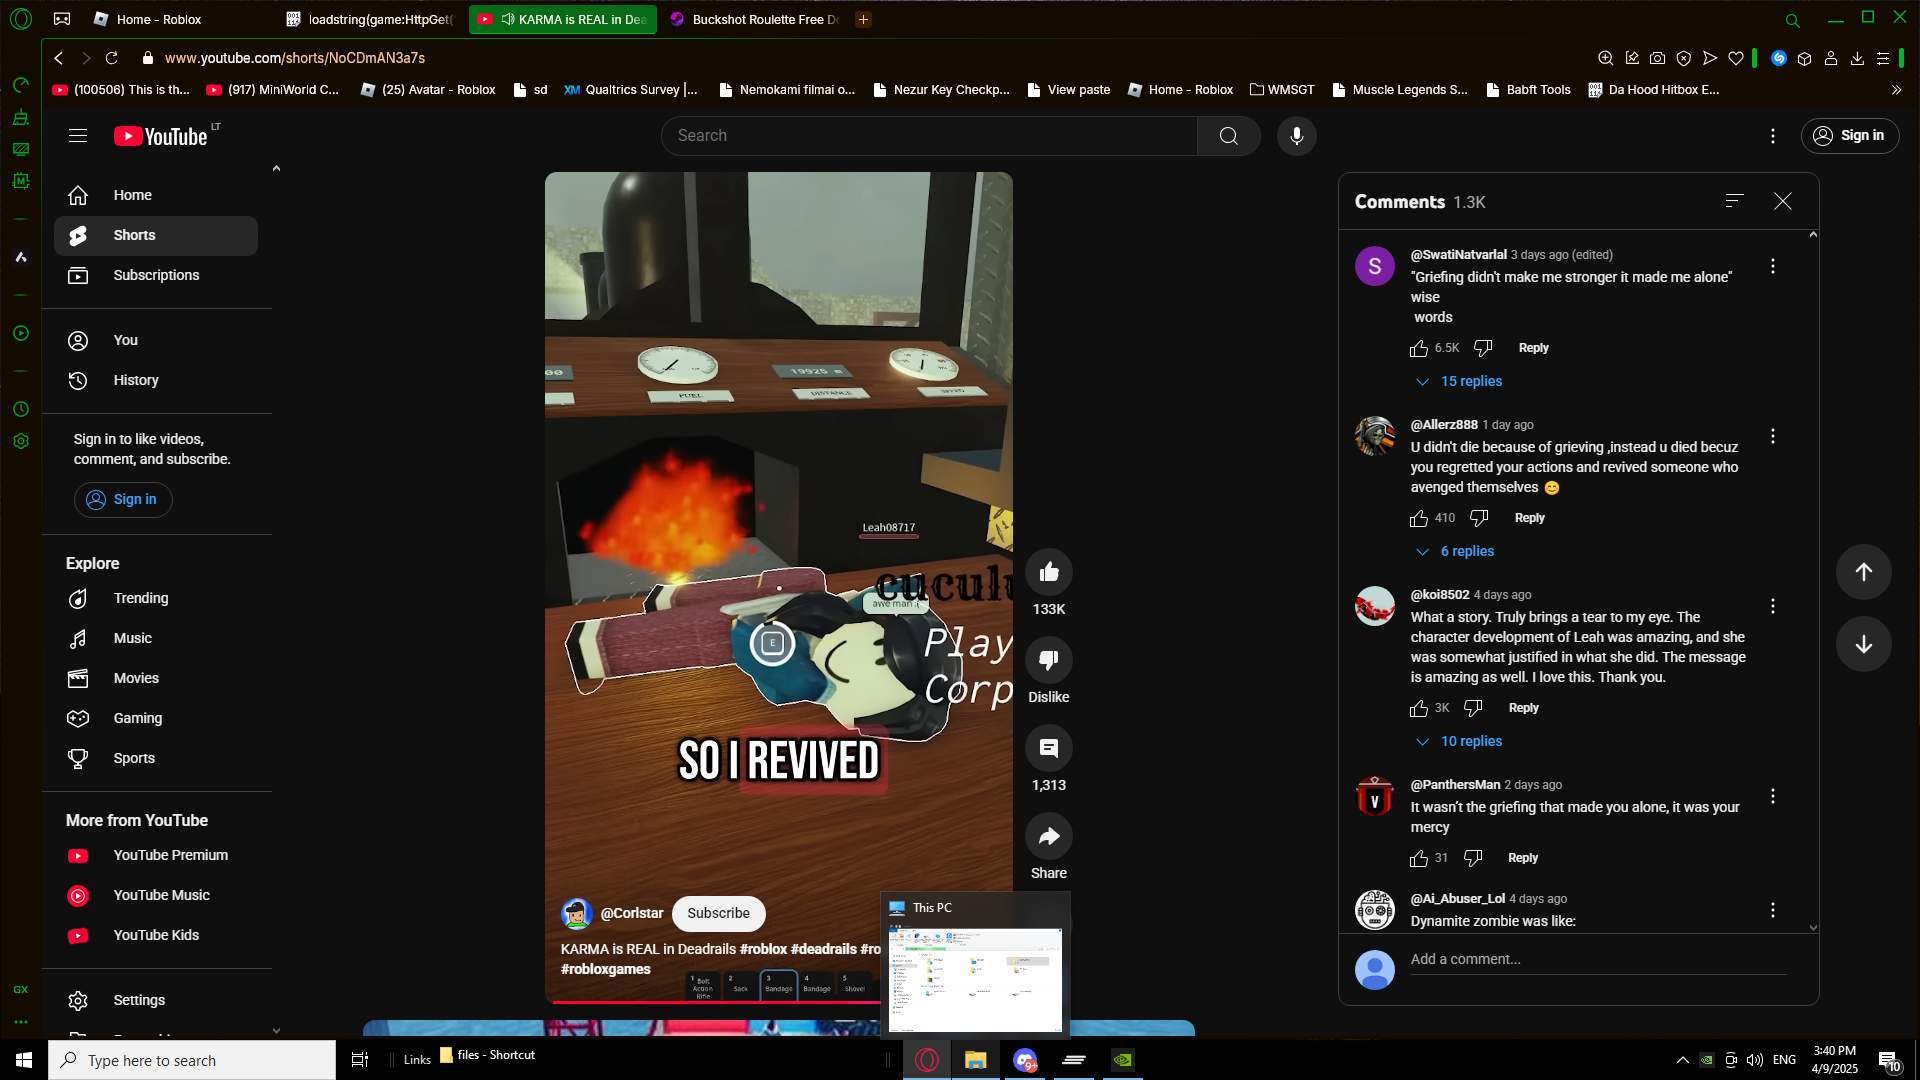Go to previous Short with up arrow
1920x1080 pixels.
point(1863,572)
